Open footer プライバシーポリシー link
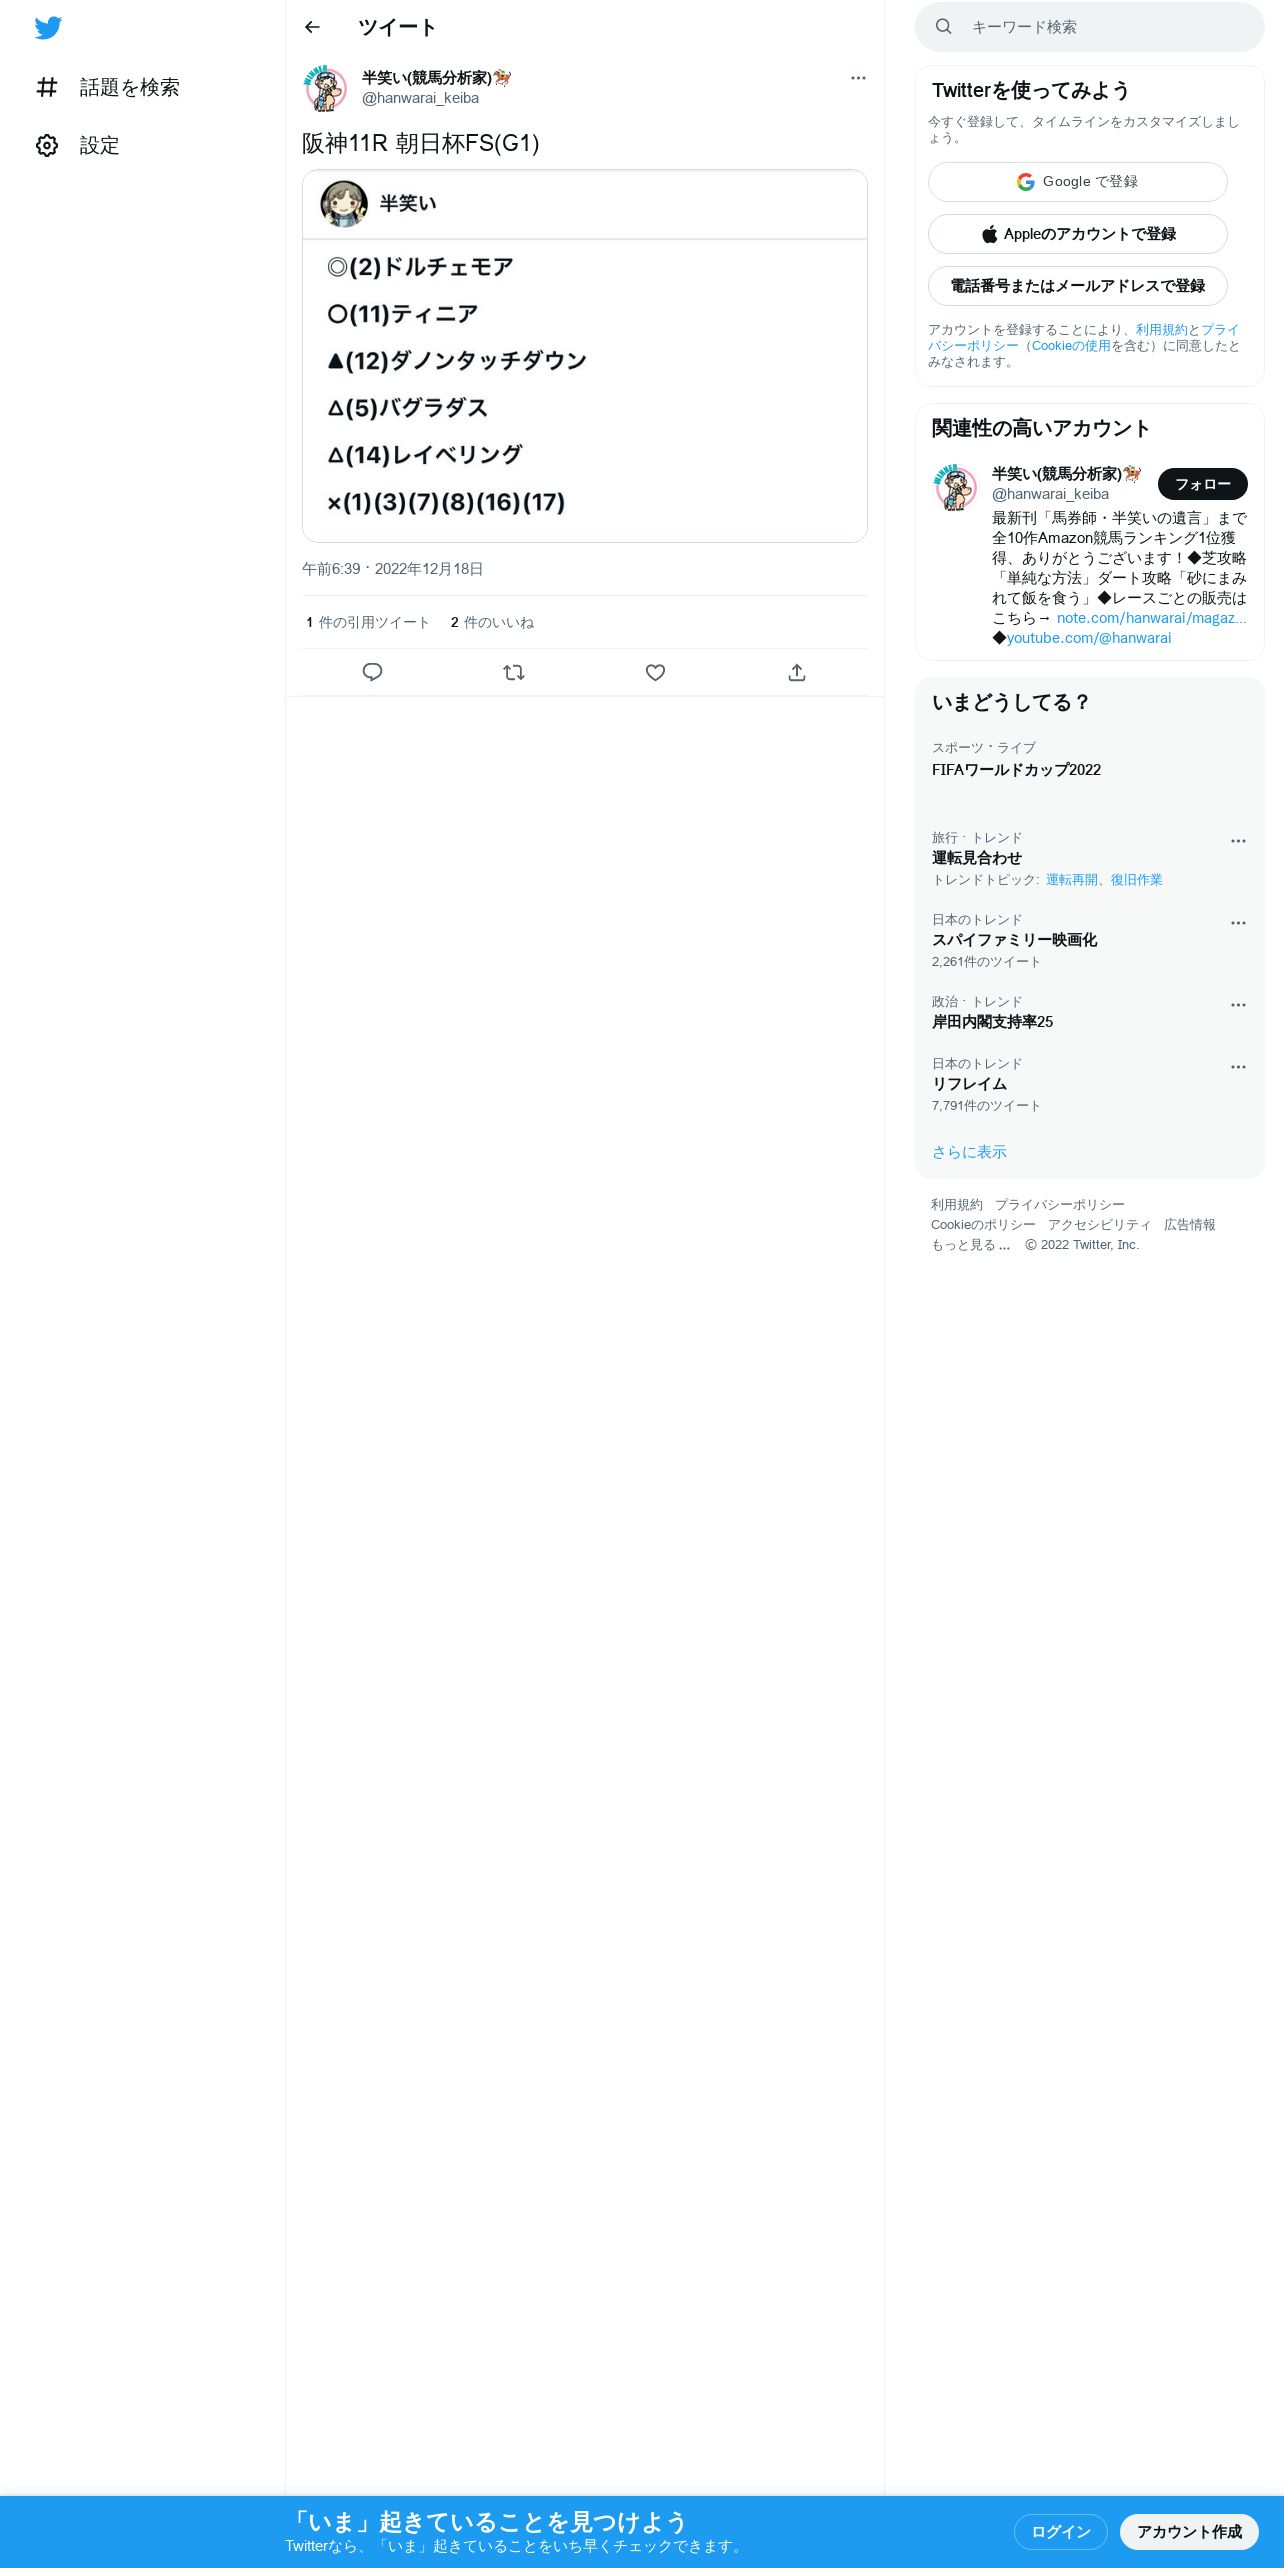The width and height of the screenshot is (1284, 2568). (1060, 1205)
